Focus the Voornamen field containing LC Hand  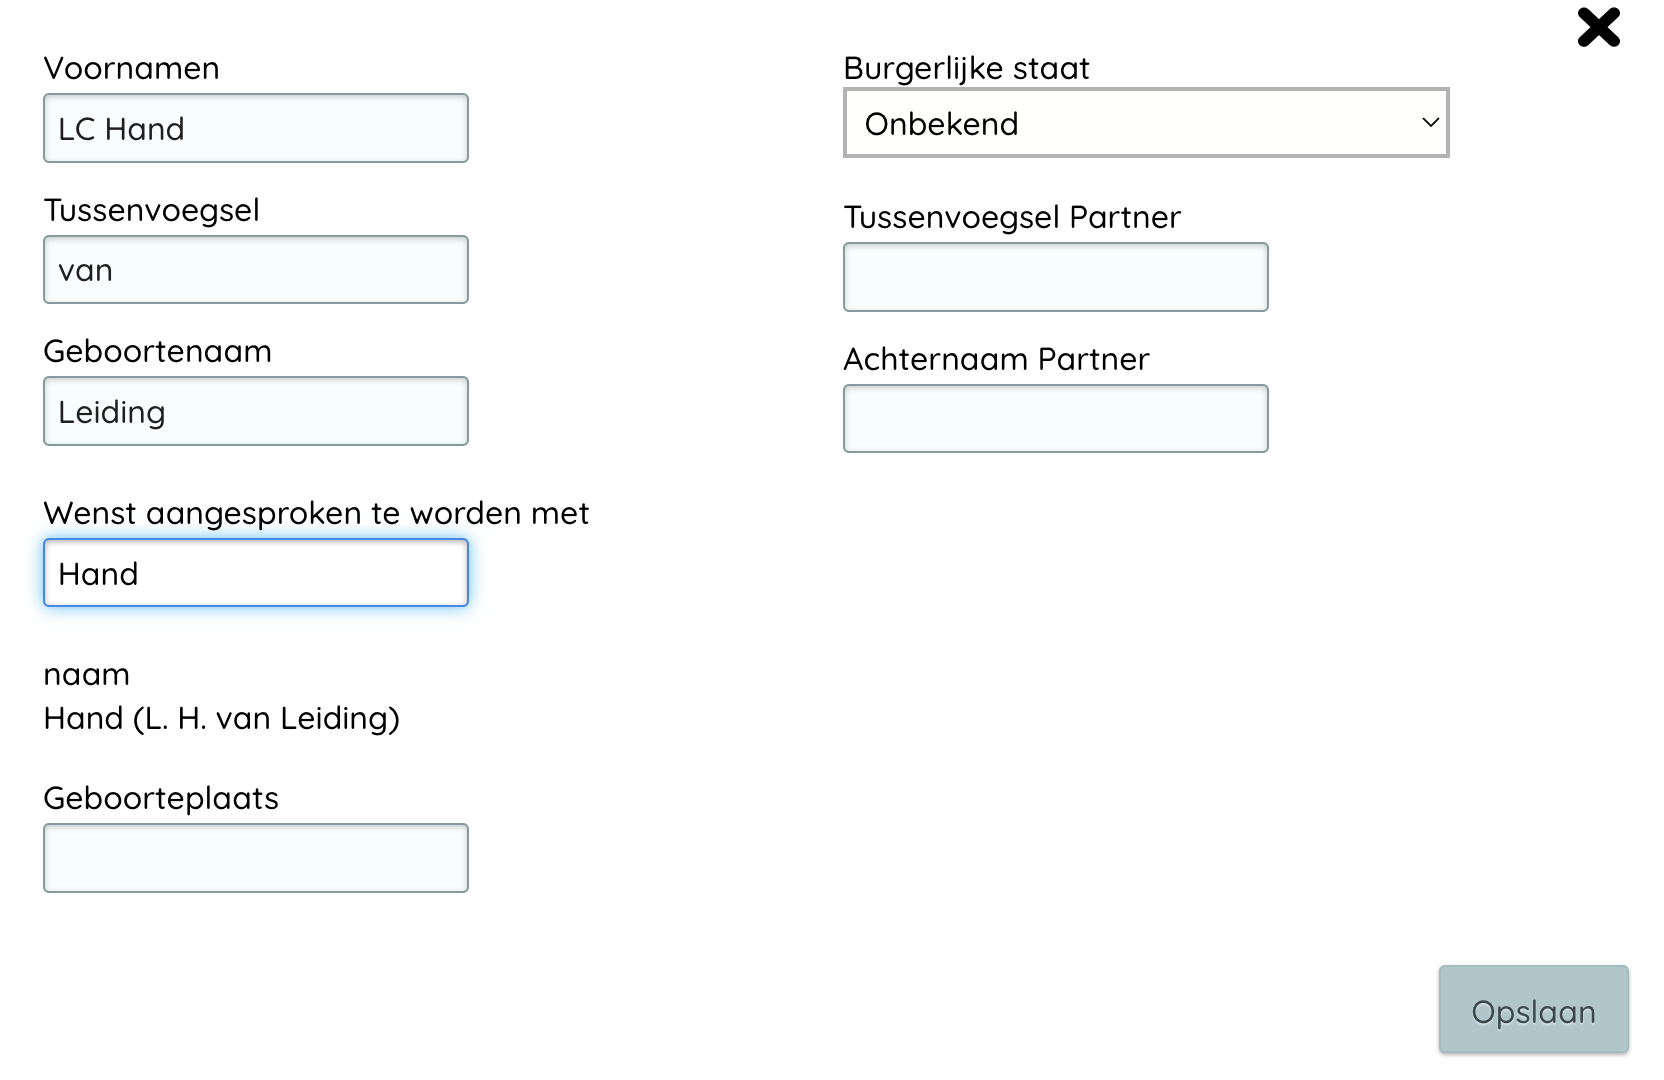(x=256, y=128)
